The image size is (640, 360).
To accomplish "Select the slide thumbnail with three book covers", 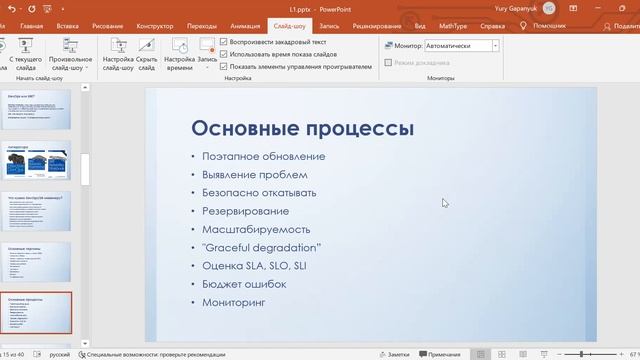I will (x=36, y=160).
